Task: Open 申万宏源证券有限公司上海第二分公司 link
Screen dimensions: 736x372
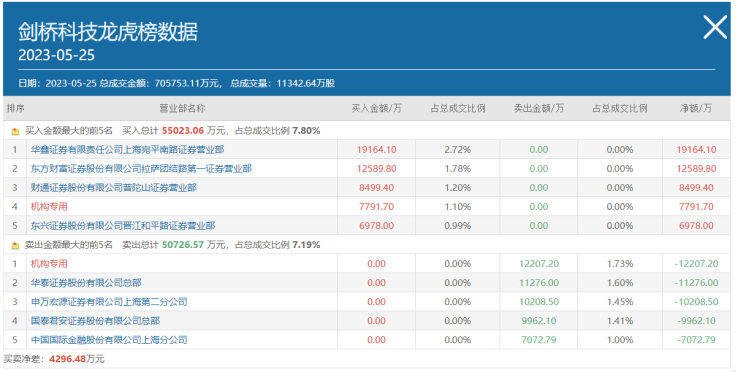Action: pyautogui.click(x=109, y=302)
